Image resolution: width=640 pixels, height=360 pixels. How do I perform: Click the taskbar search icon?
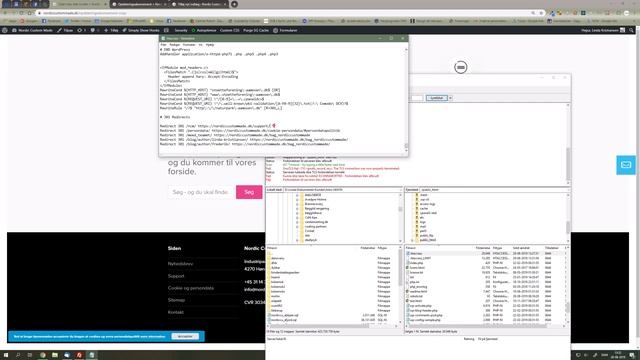click(18, 355)
